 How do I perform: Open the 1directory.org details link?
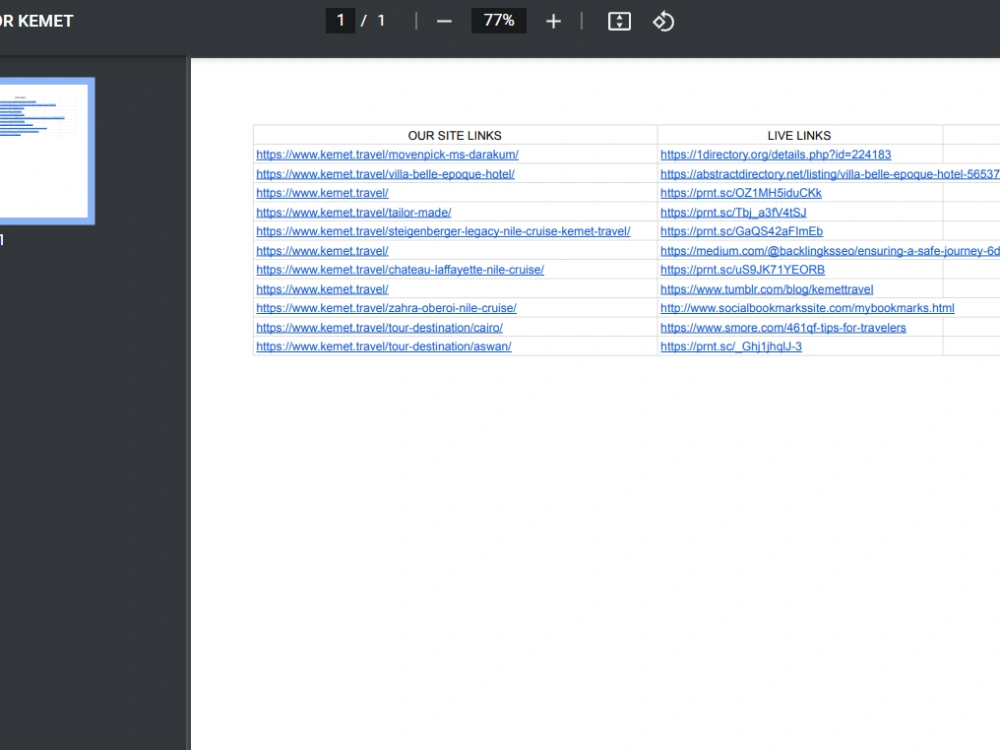click(x=776, y=154)
